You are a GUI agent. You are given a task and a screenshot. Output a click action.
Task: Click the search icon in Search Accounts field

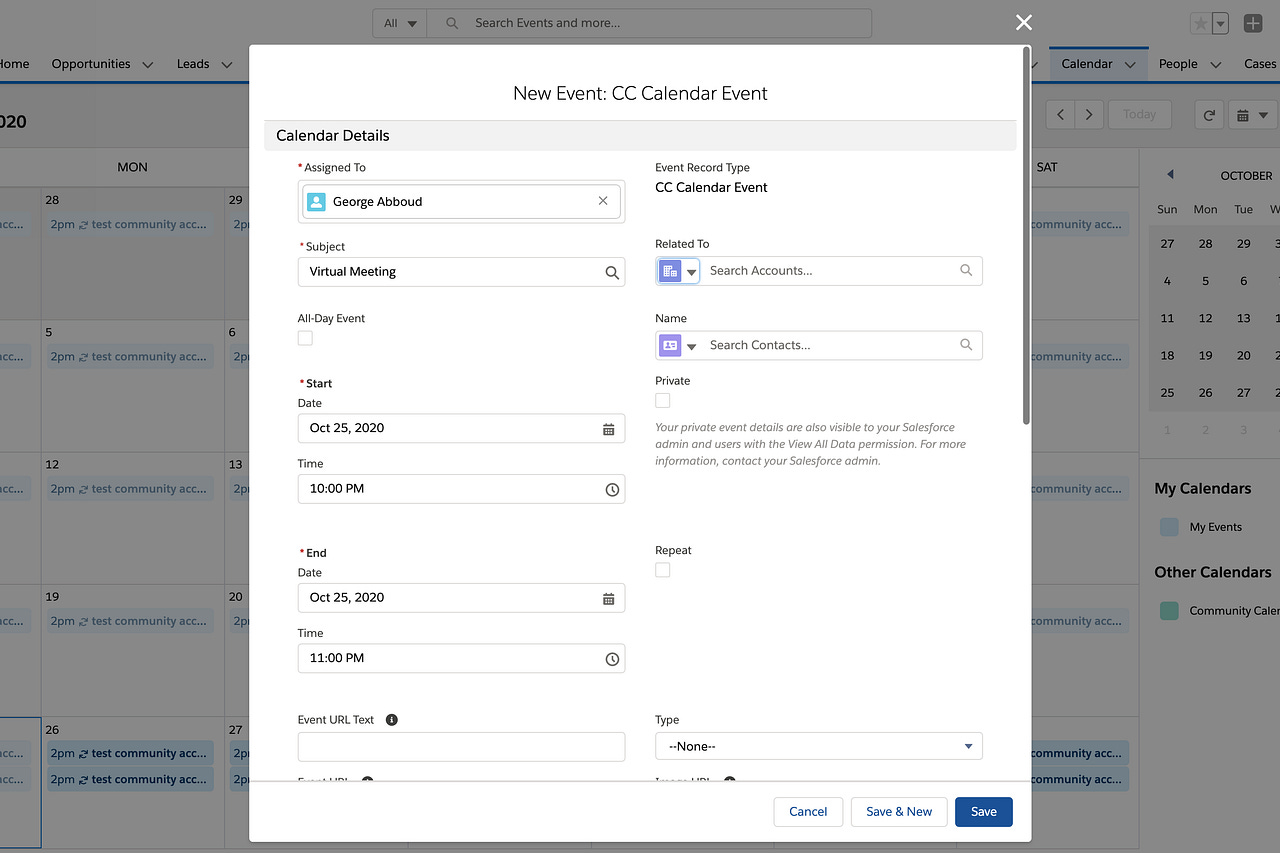pos(965,270)
